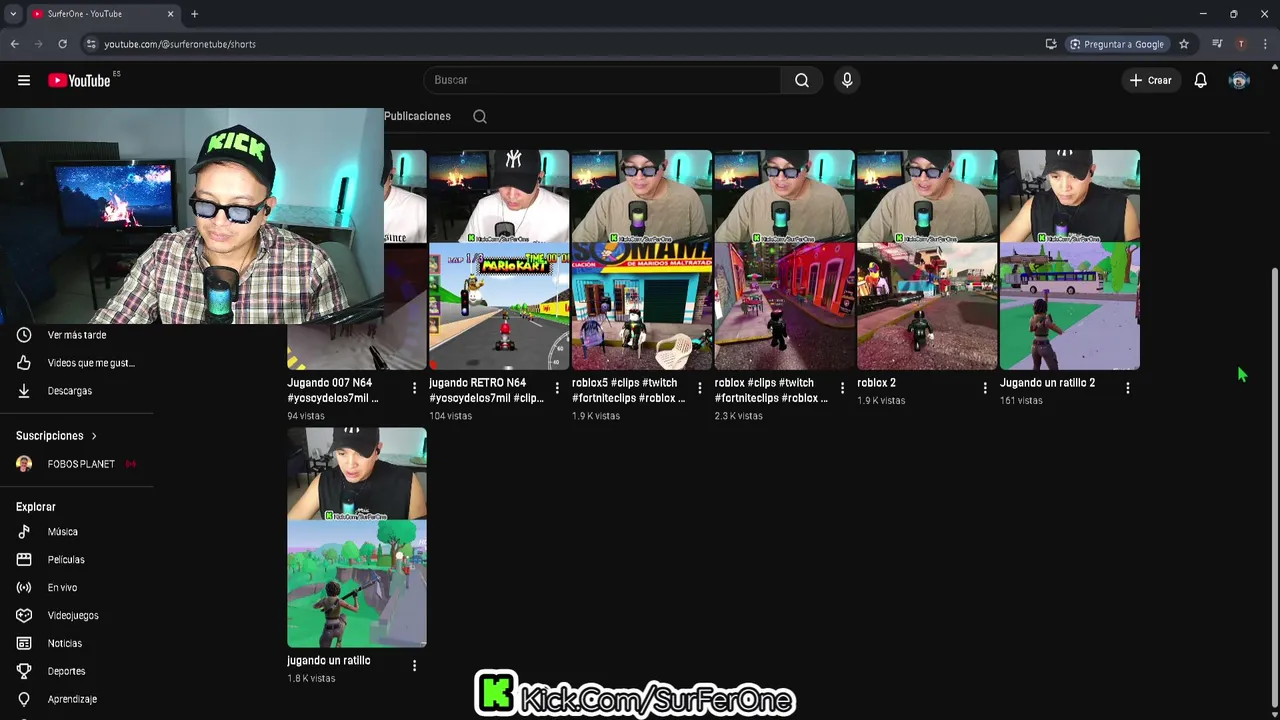Open the Publicaciones channel tab
The height and width of the screenshot is (720, 1280).
[417, 116]
